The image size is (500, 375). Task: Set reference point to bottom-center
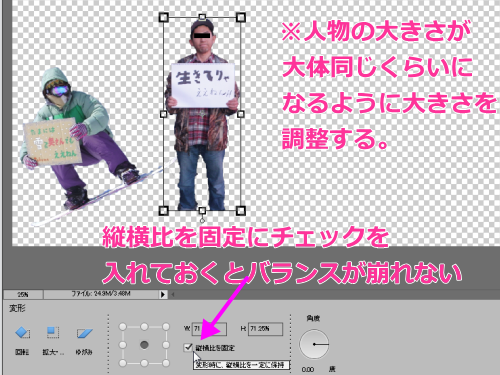tap(144, 363)
